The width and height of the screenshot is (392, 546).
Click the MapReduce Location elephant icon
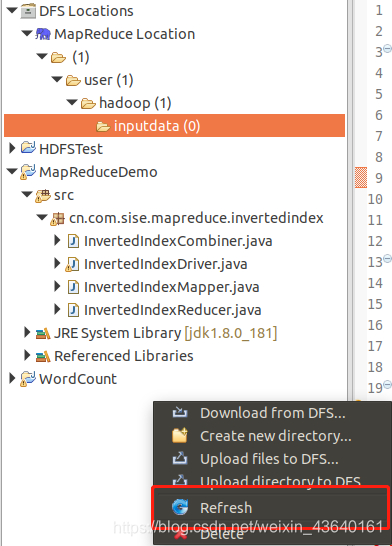[43, 34]
